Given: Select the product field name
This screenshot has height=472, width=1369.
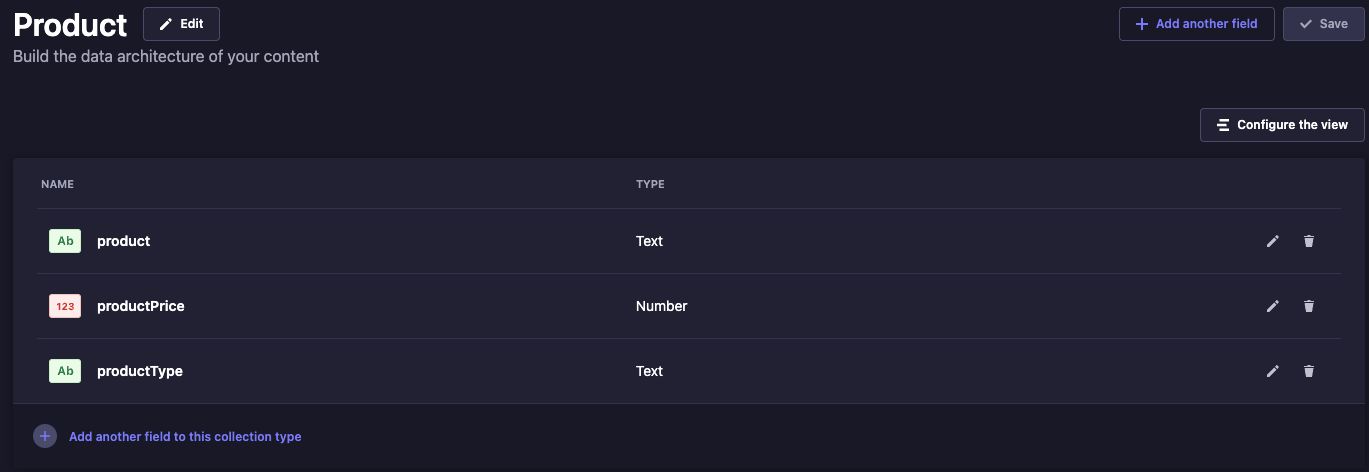Looking at the screenshot, I should click(x=124, y=241).
